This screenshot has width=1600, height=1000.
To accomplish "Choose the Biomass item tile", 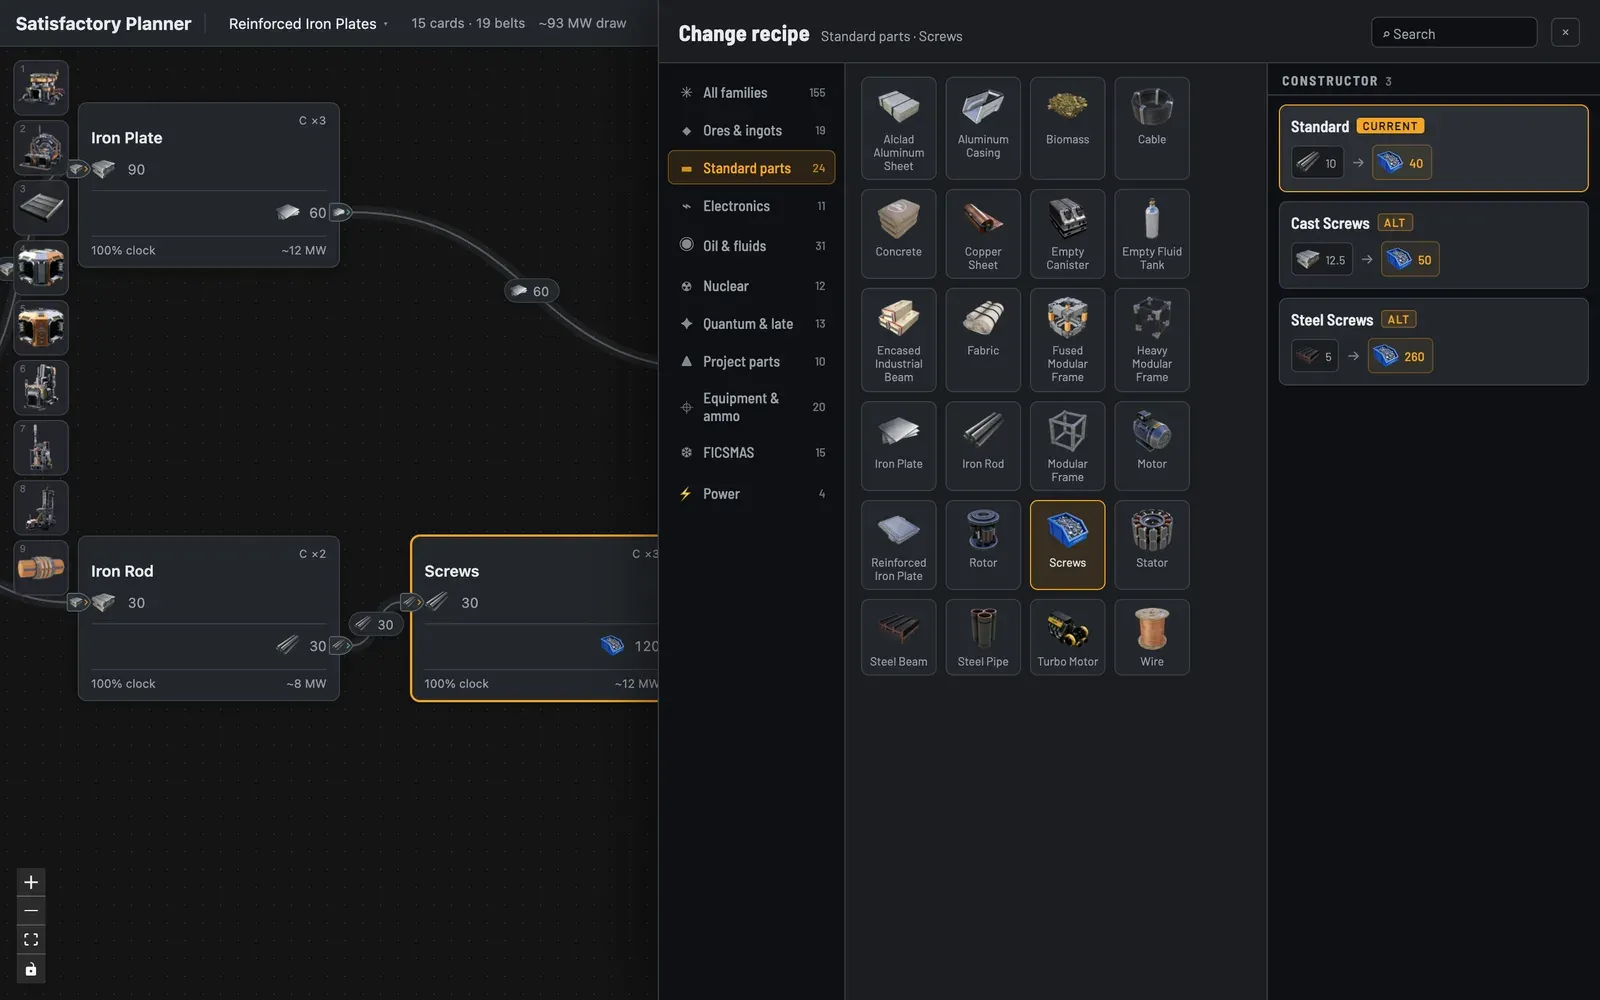I will pos(1067,128).
